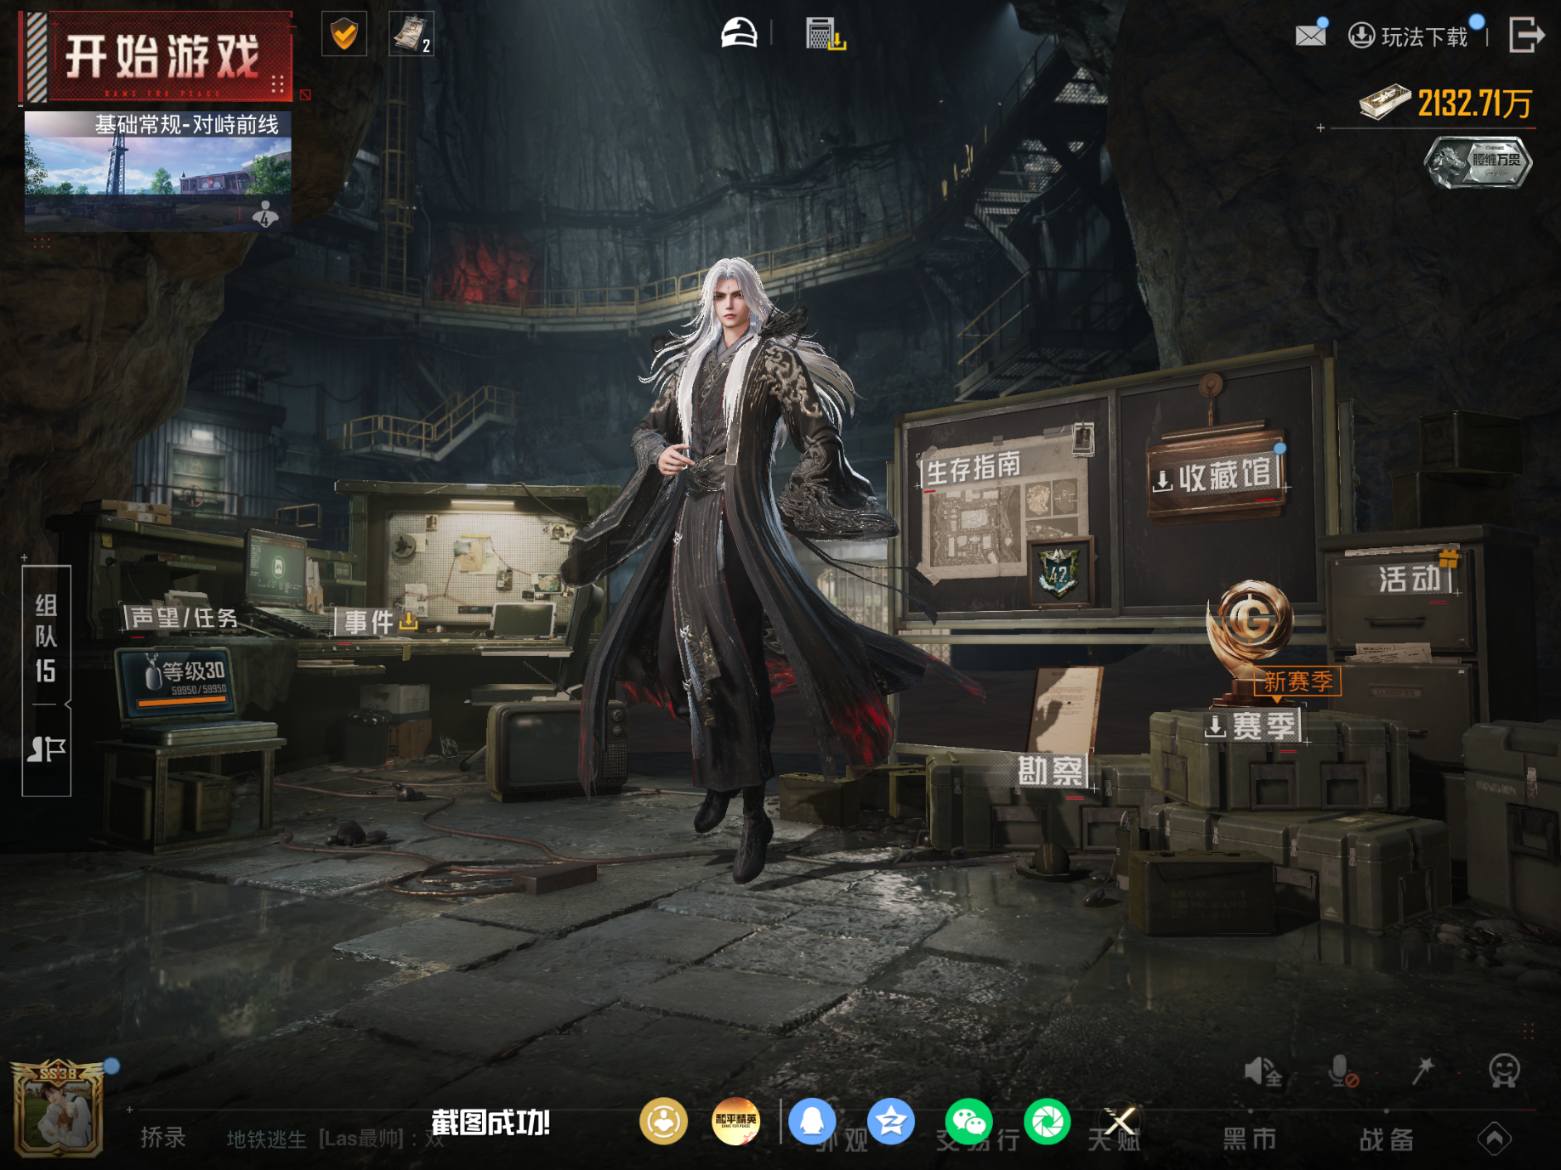This screenshot has height=1170, width=1561.
Task: Toggle the speaker voice output icon
Action: click(x=1262, y=1072)
